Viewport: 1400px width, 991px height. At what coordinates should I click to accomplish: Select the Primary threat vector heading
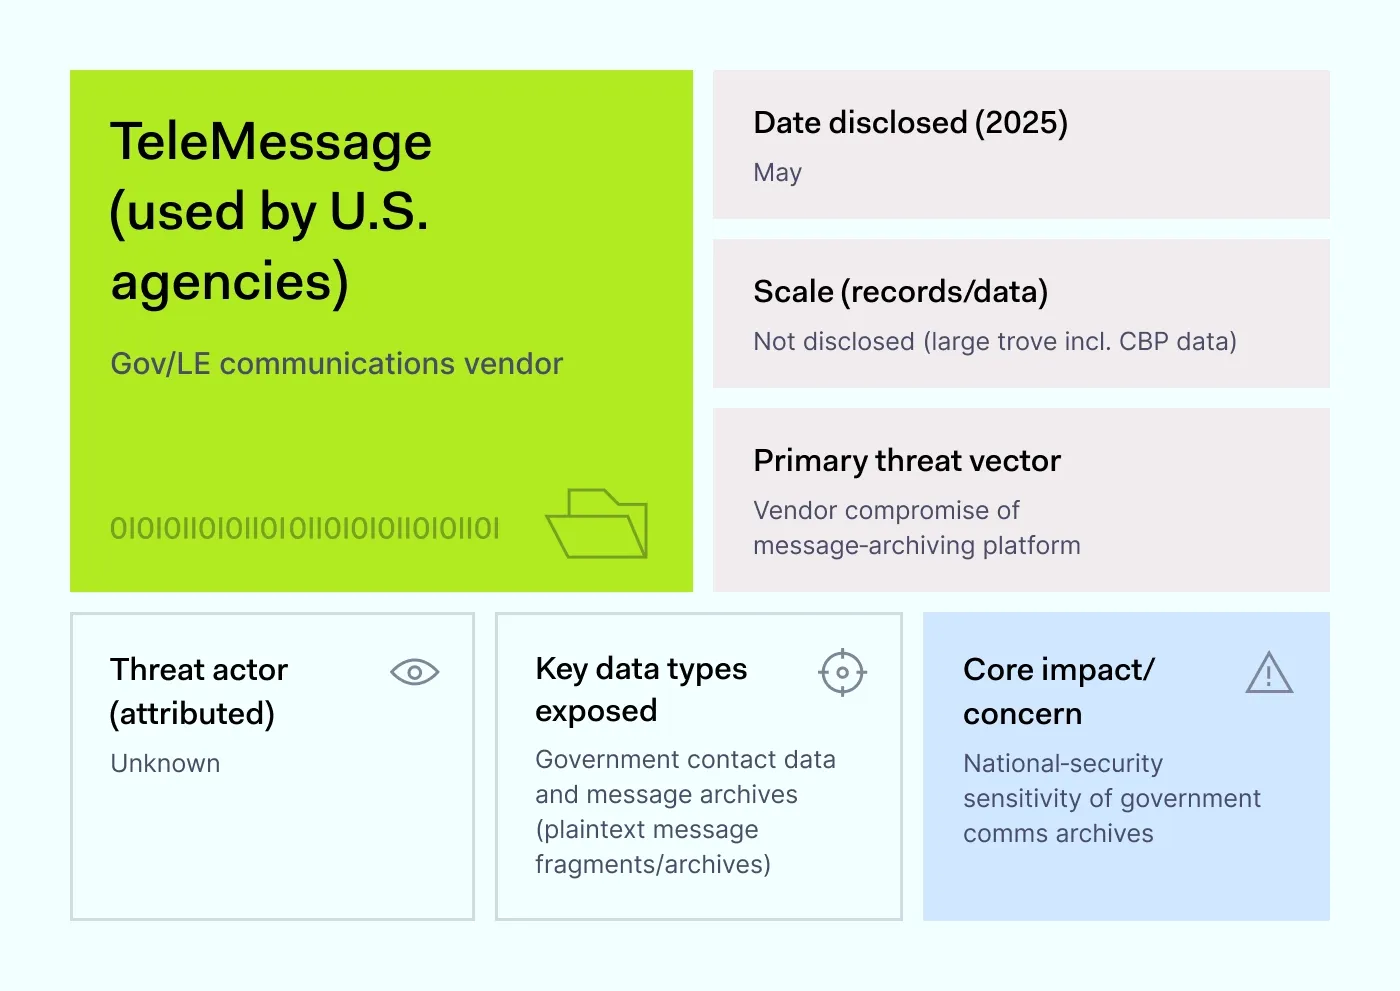[906, 461]
